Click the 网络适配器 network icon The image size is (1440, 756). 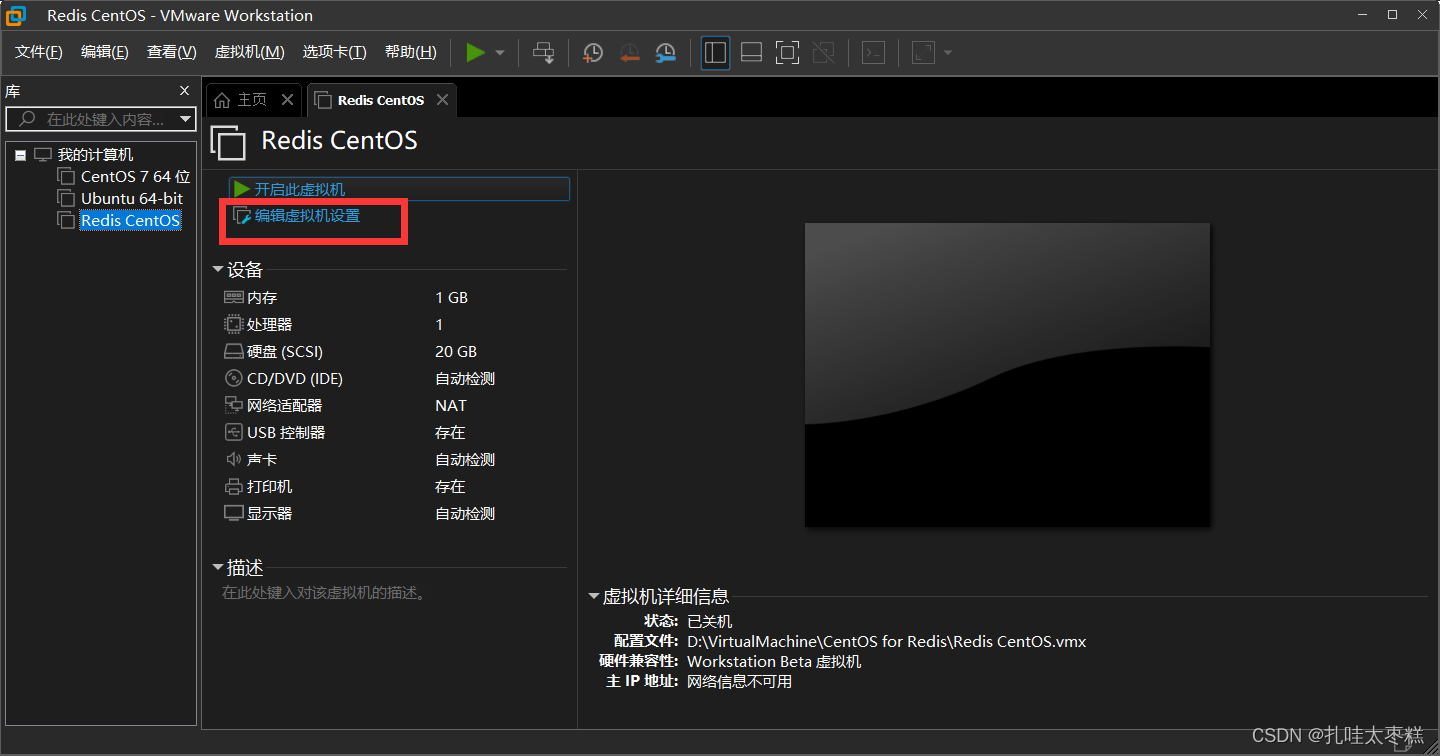click(234, 406)
